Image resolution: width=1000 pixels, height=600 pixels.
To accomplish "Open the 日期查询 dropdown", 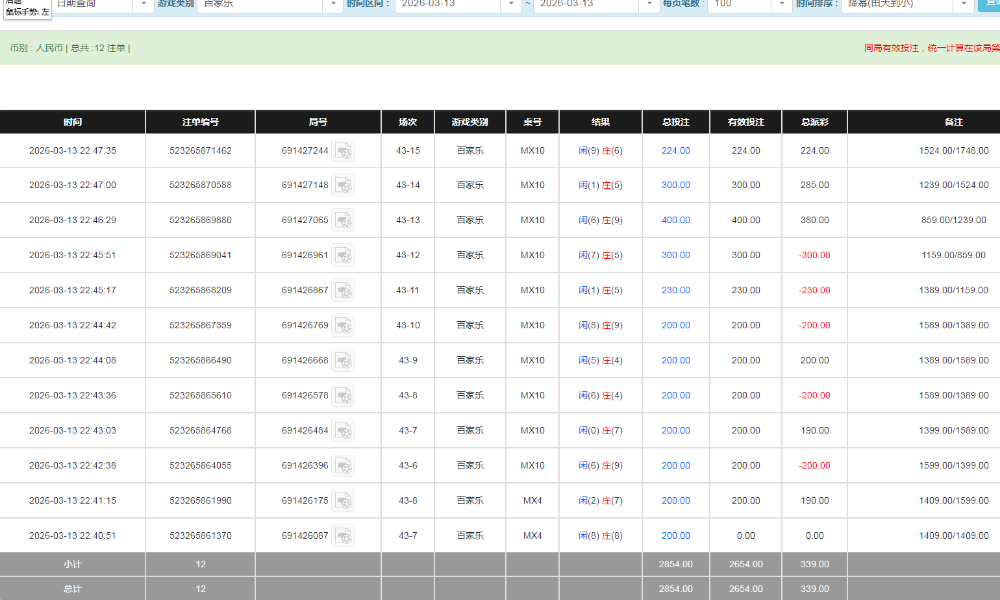I will [95, 4].
